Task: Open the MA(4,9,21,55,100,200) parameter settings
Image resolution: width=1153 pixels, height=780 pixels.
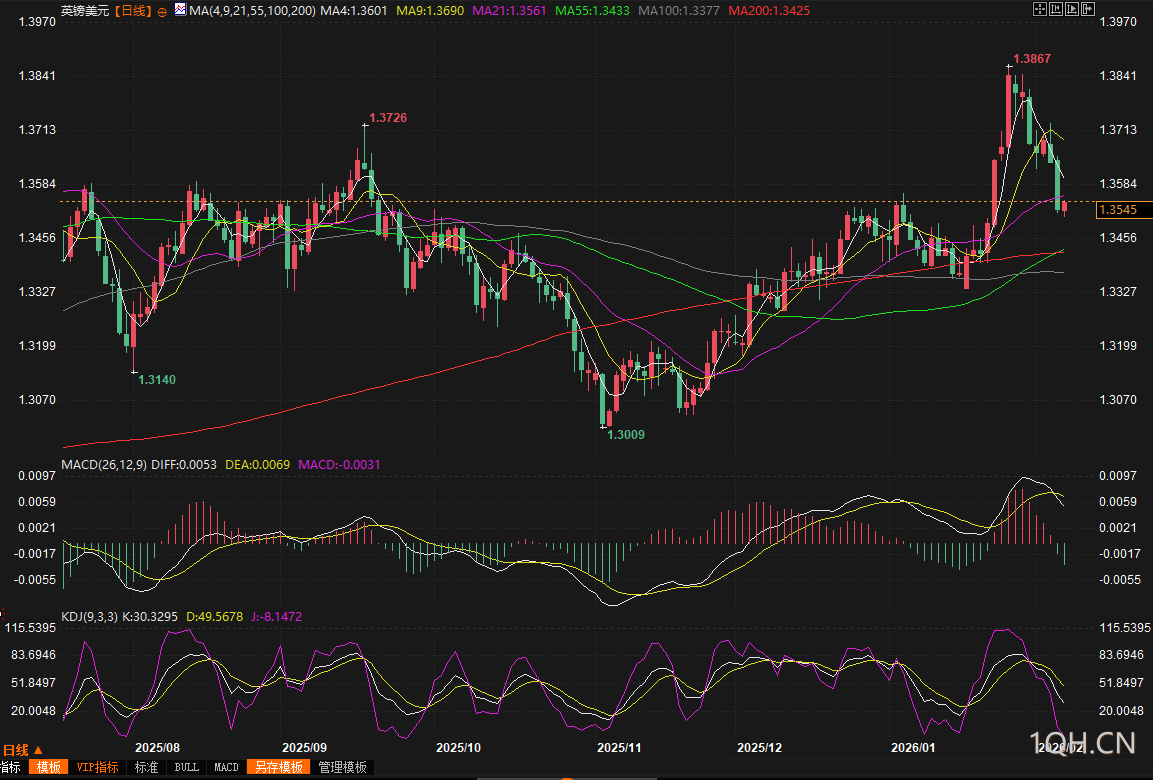Action: coord(251,11)
